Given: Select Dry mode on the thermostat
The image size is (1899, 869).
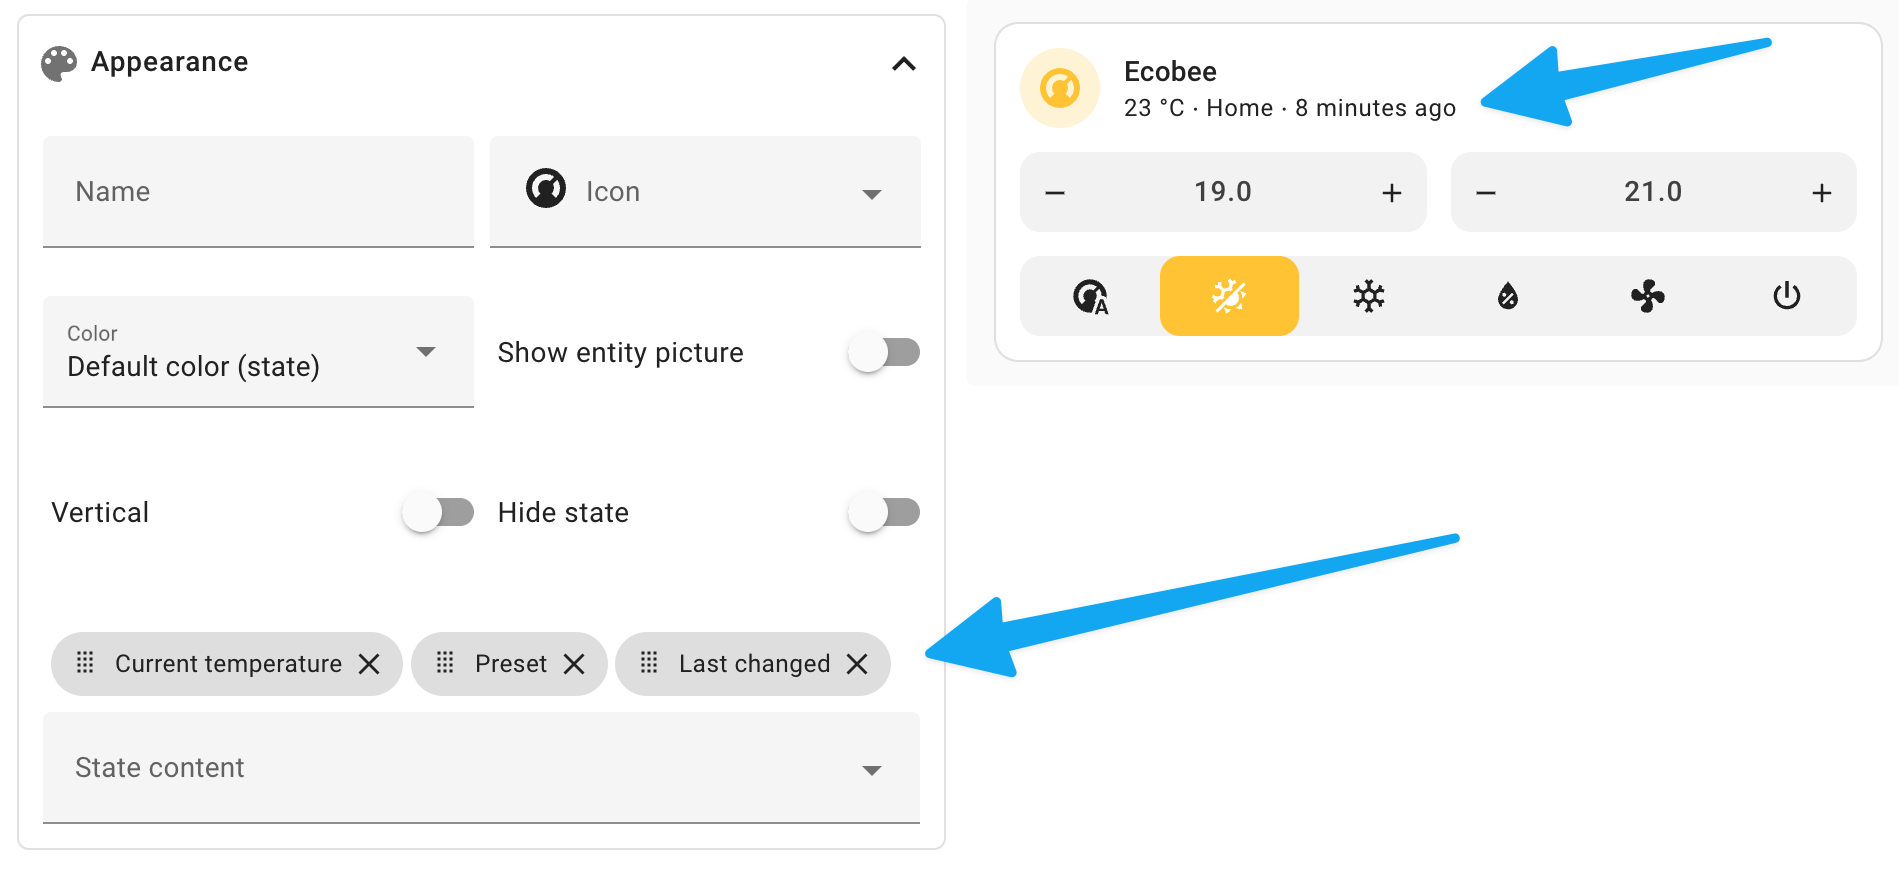Looking at the screenshot, I should 1508,296.
